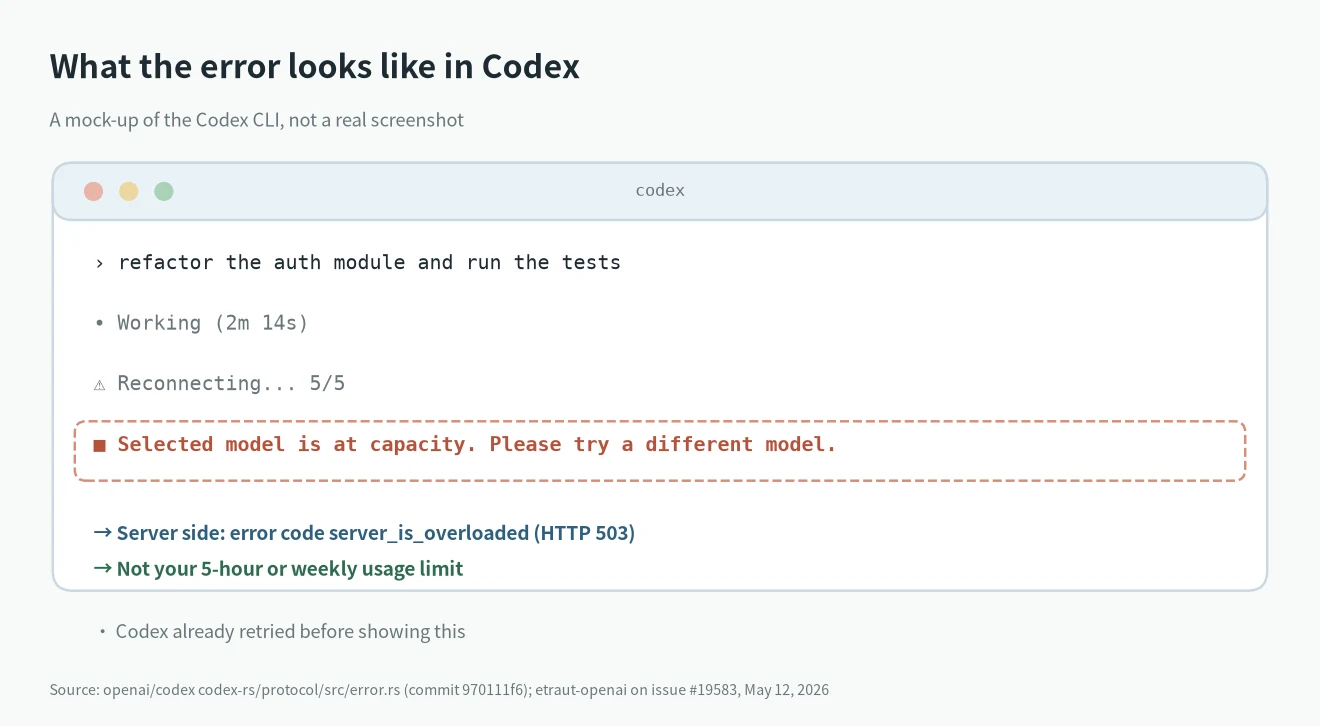Click the "›" prompt chevron in the terminal

99,263
